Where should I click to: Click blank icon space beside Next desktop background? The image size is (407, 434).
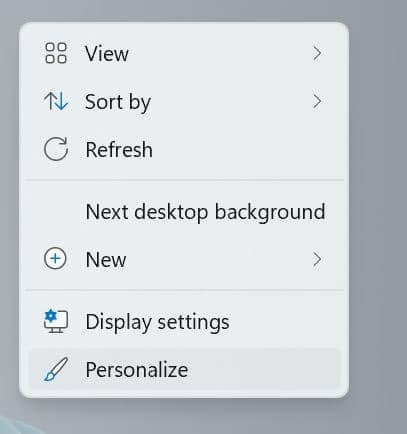pos(56,212)
